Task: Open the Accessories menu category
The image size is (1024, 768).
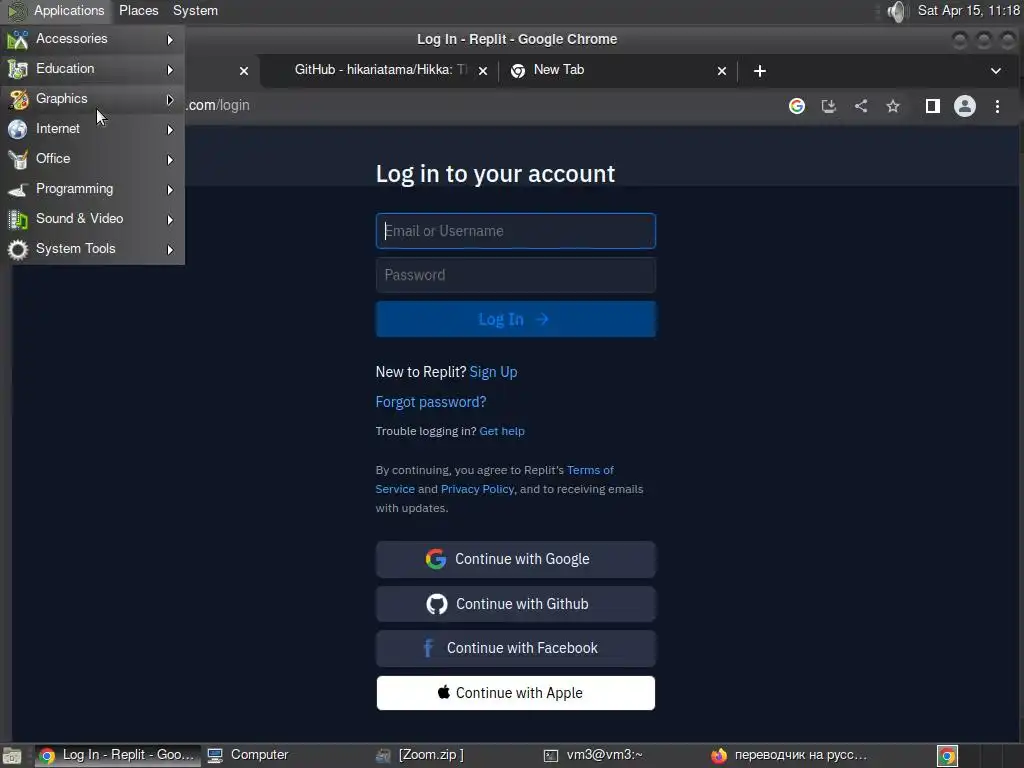Action: [x=92, y=39]
